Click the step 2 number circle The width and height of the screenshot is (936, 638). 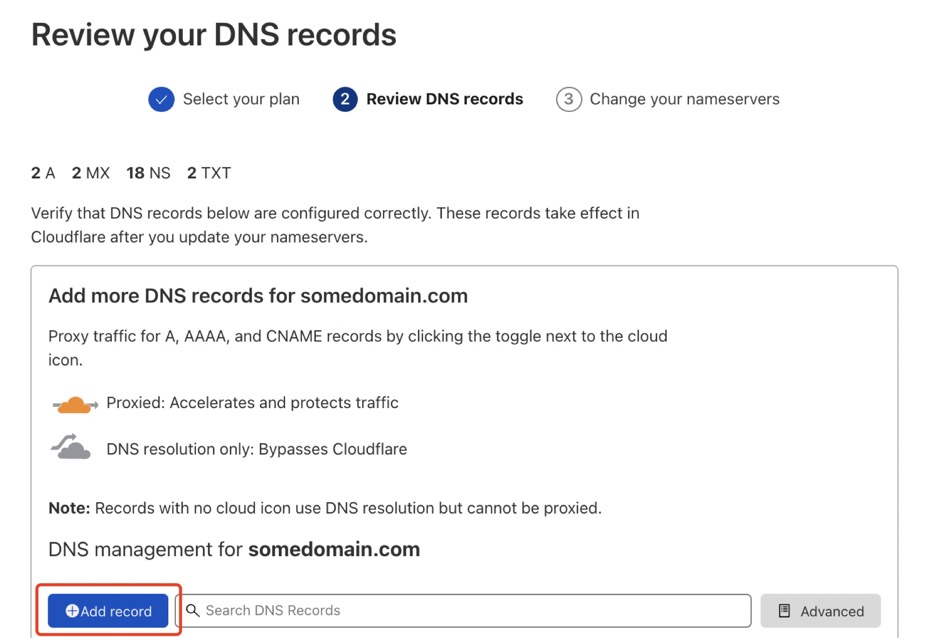(345, 99)
